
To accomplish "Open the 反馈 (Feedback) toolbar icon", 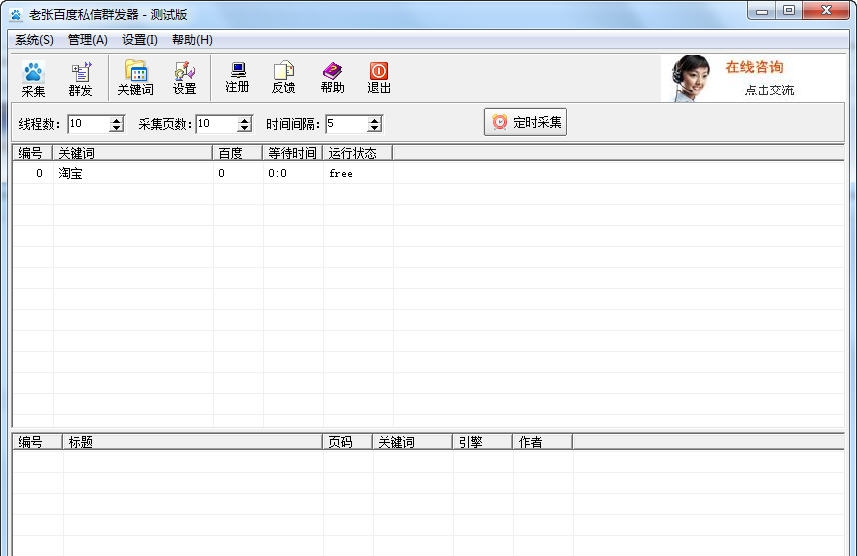I will pyautogui.click(x=283, y=78).
